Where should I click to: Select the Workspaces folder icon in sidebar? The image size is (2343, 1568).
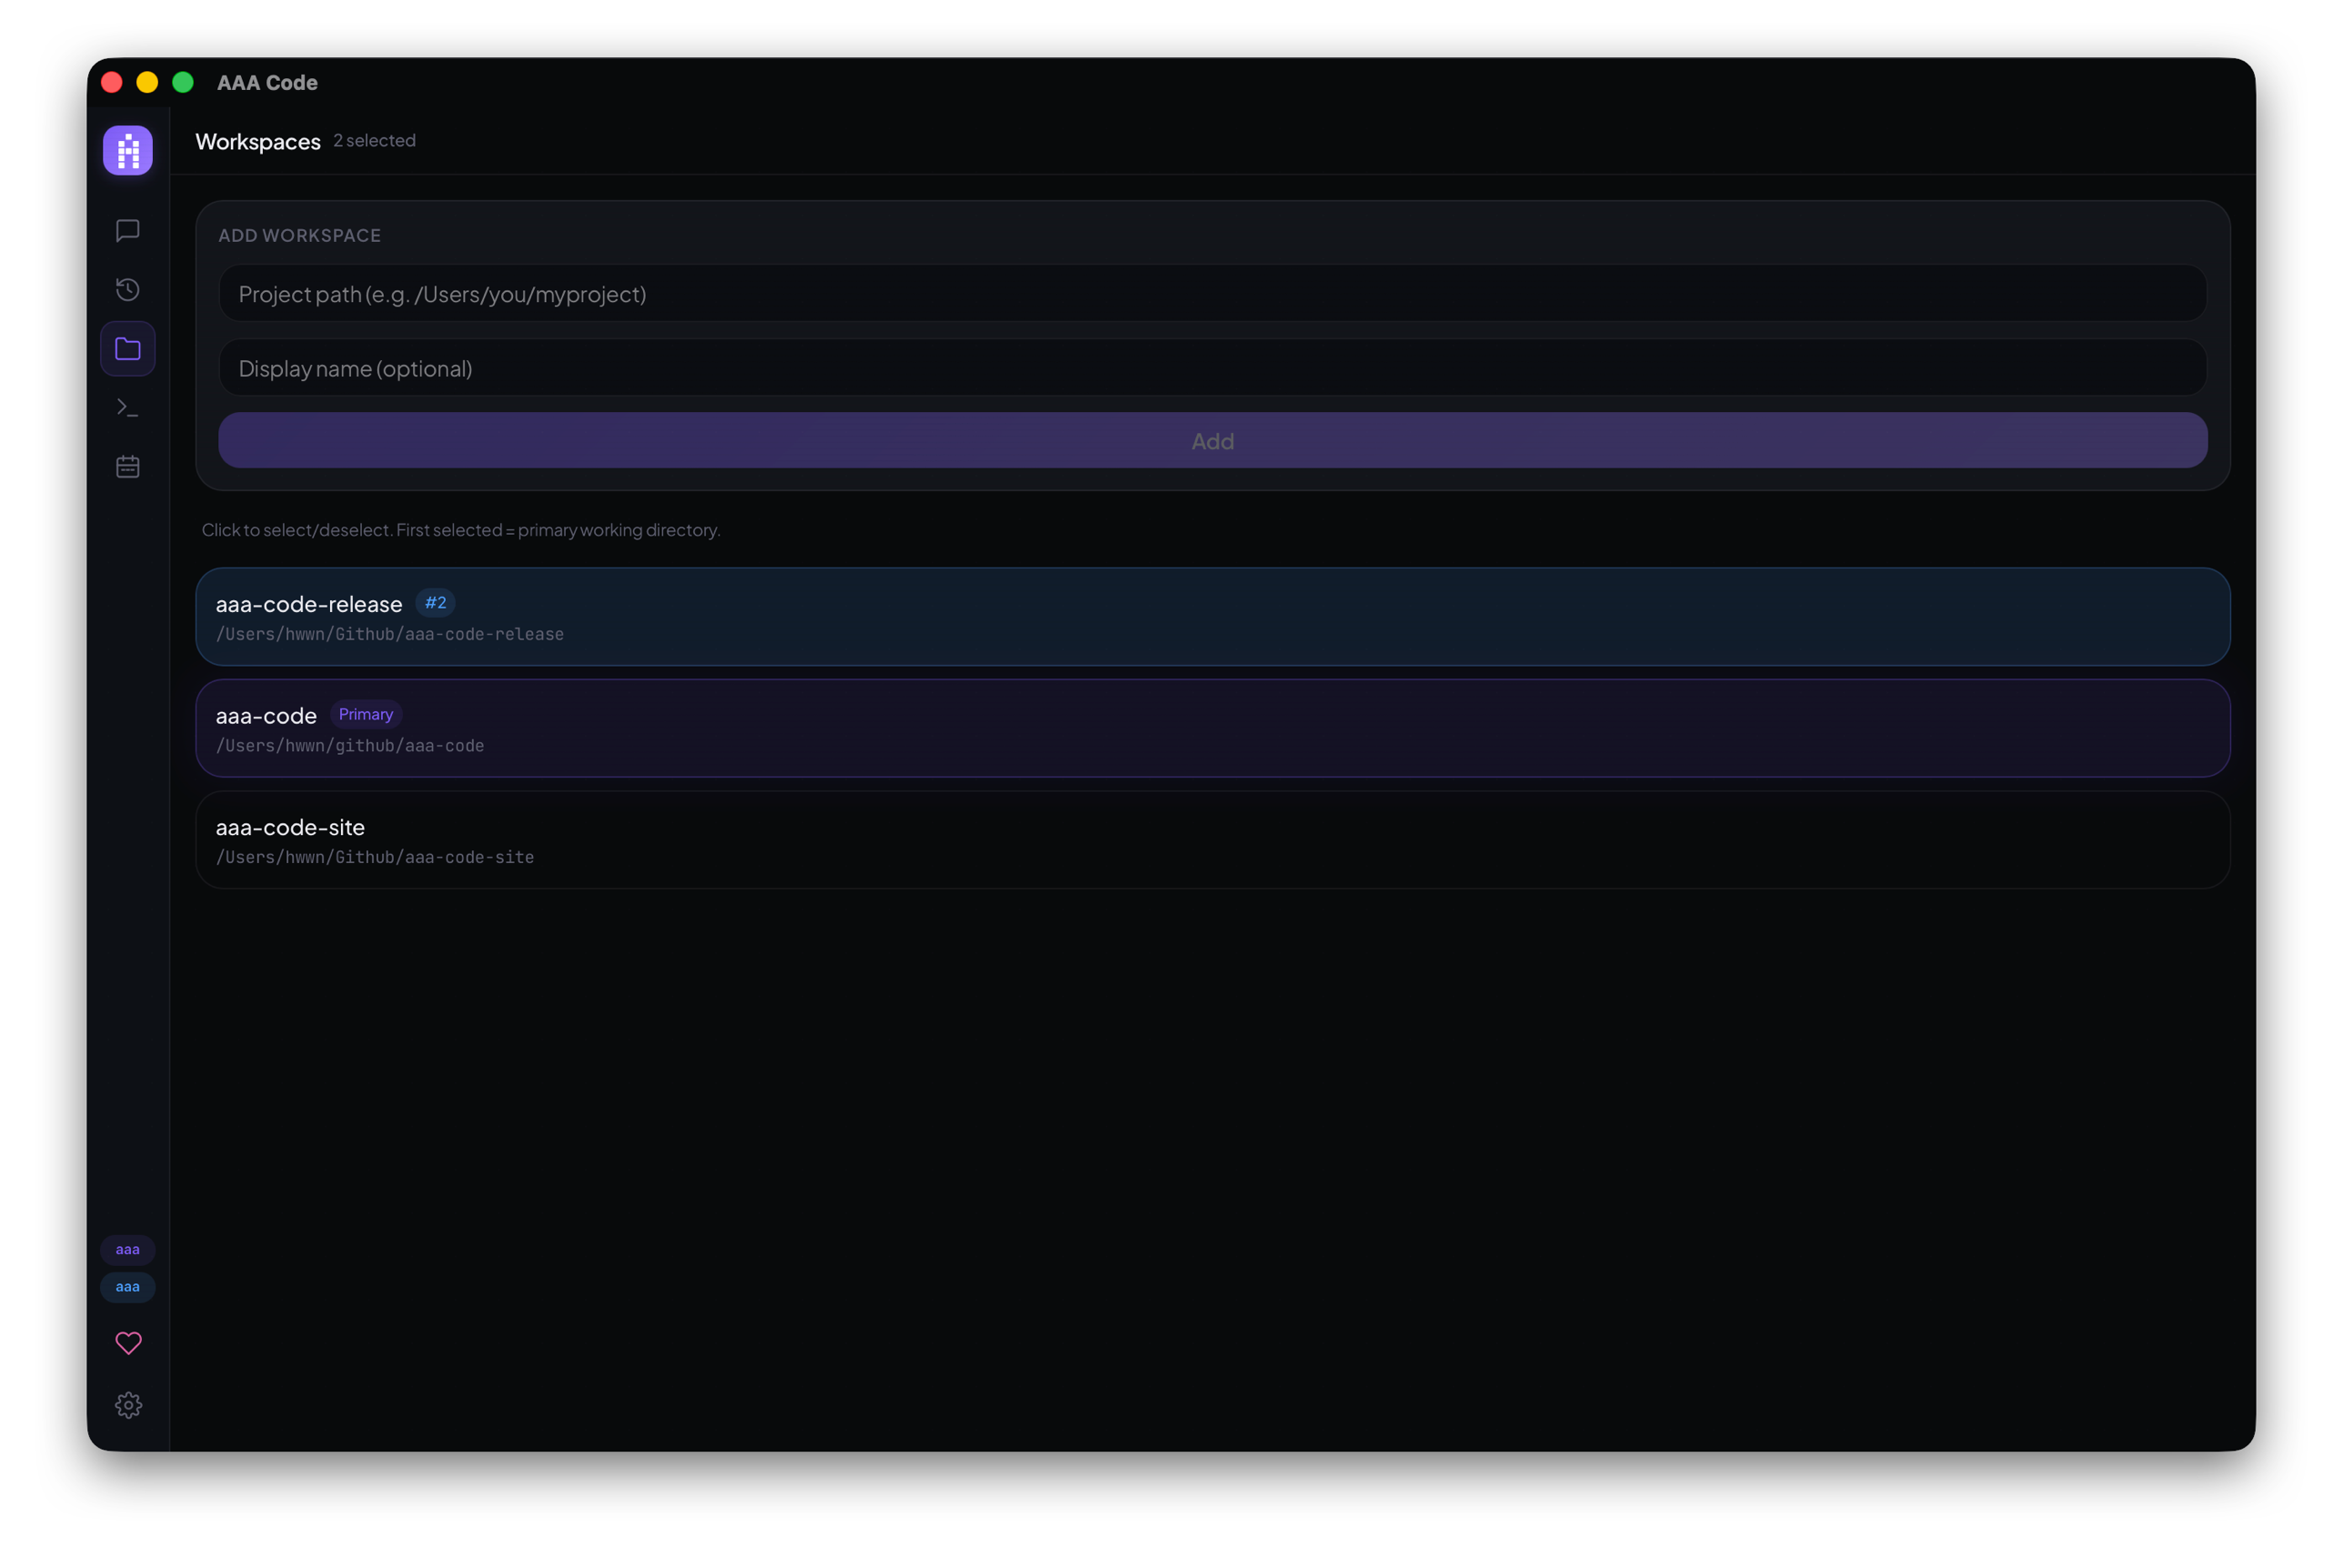pos(128,349)
